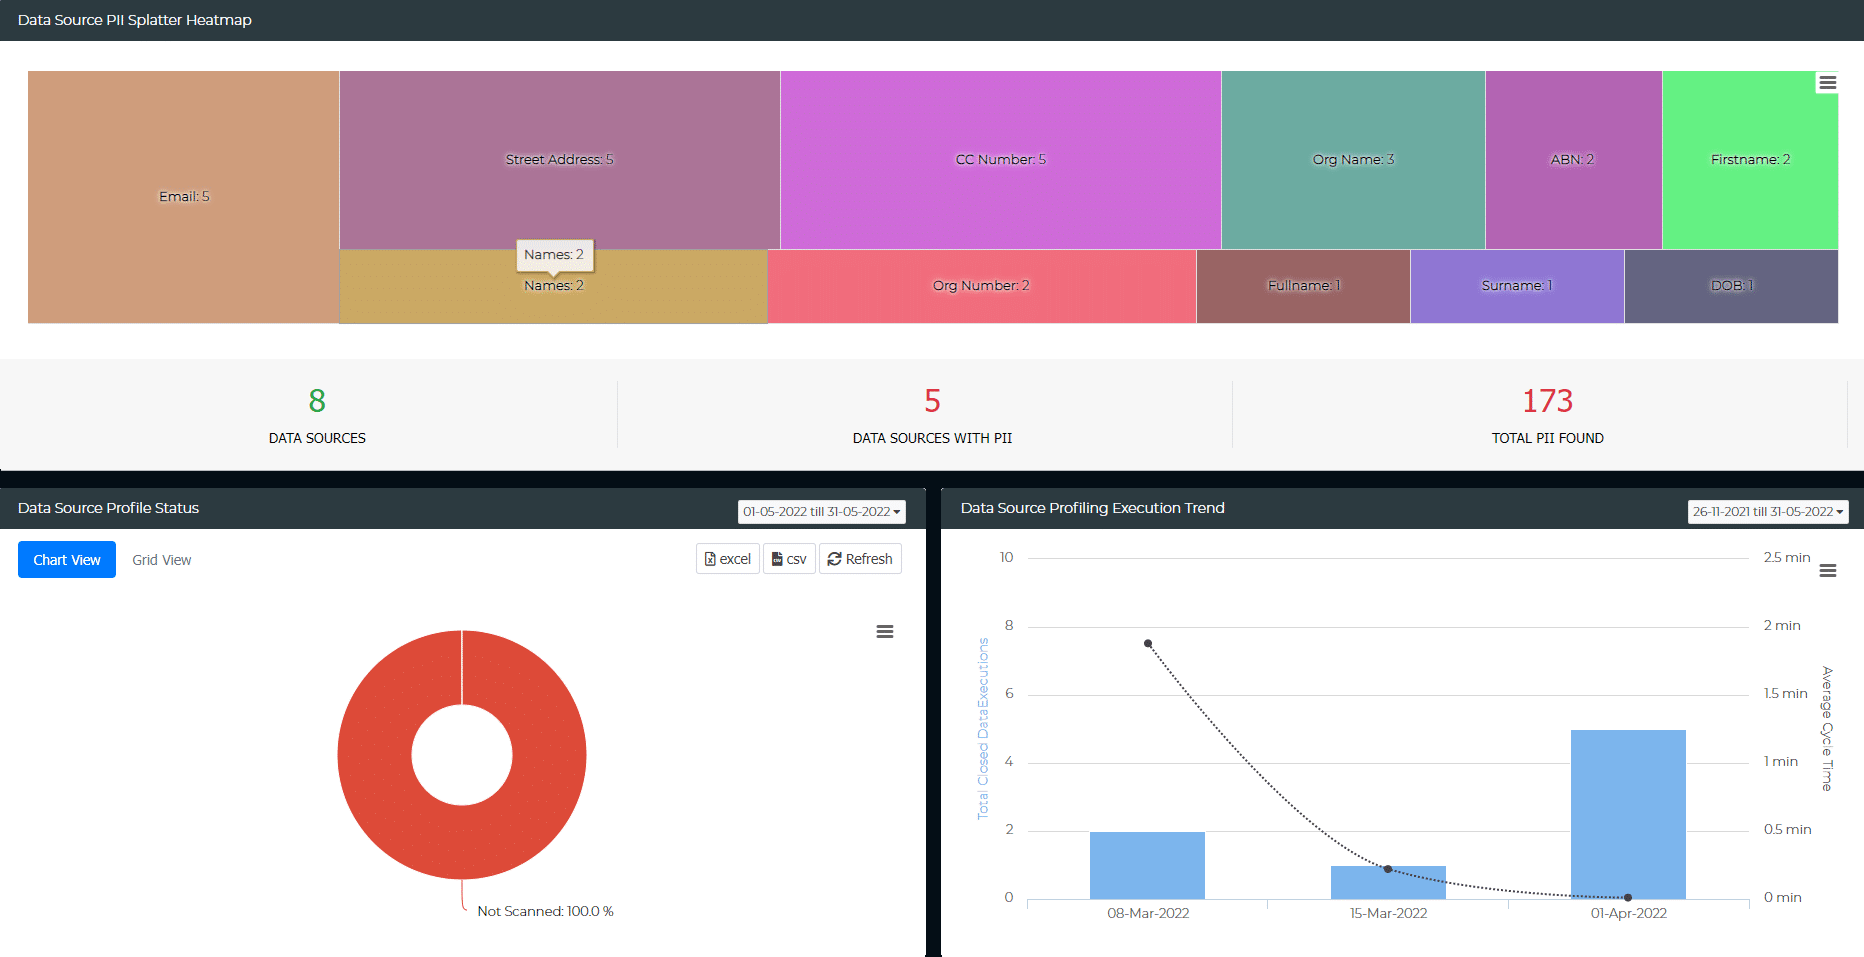Screen dimensions: 1864x957
Task: Click the 'Data Source Profiling Execution Trend' title
Action: [x=1092, y=508]
